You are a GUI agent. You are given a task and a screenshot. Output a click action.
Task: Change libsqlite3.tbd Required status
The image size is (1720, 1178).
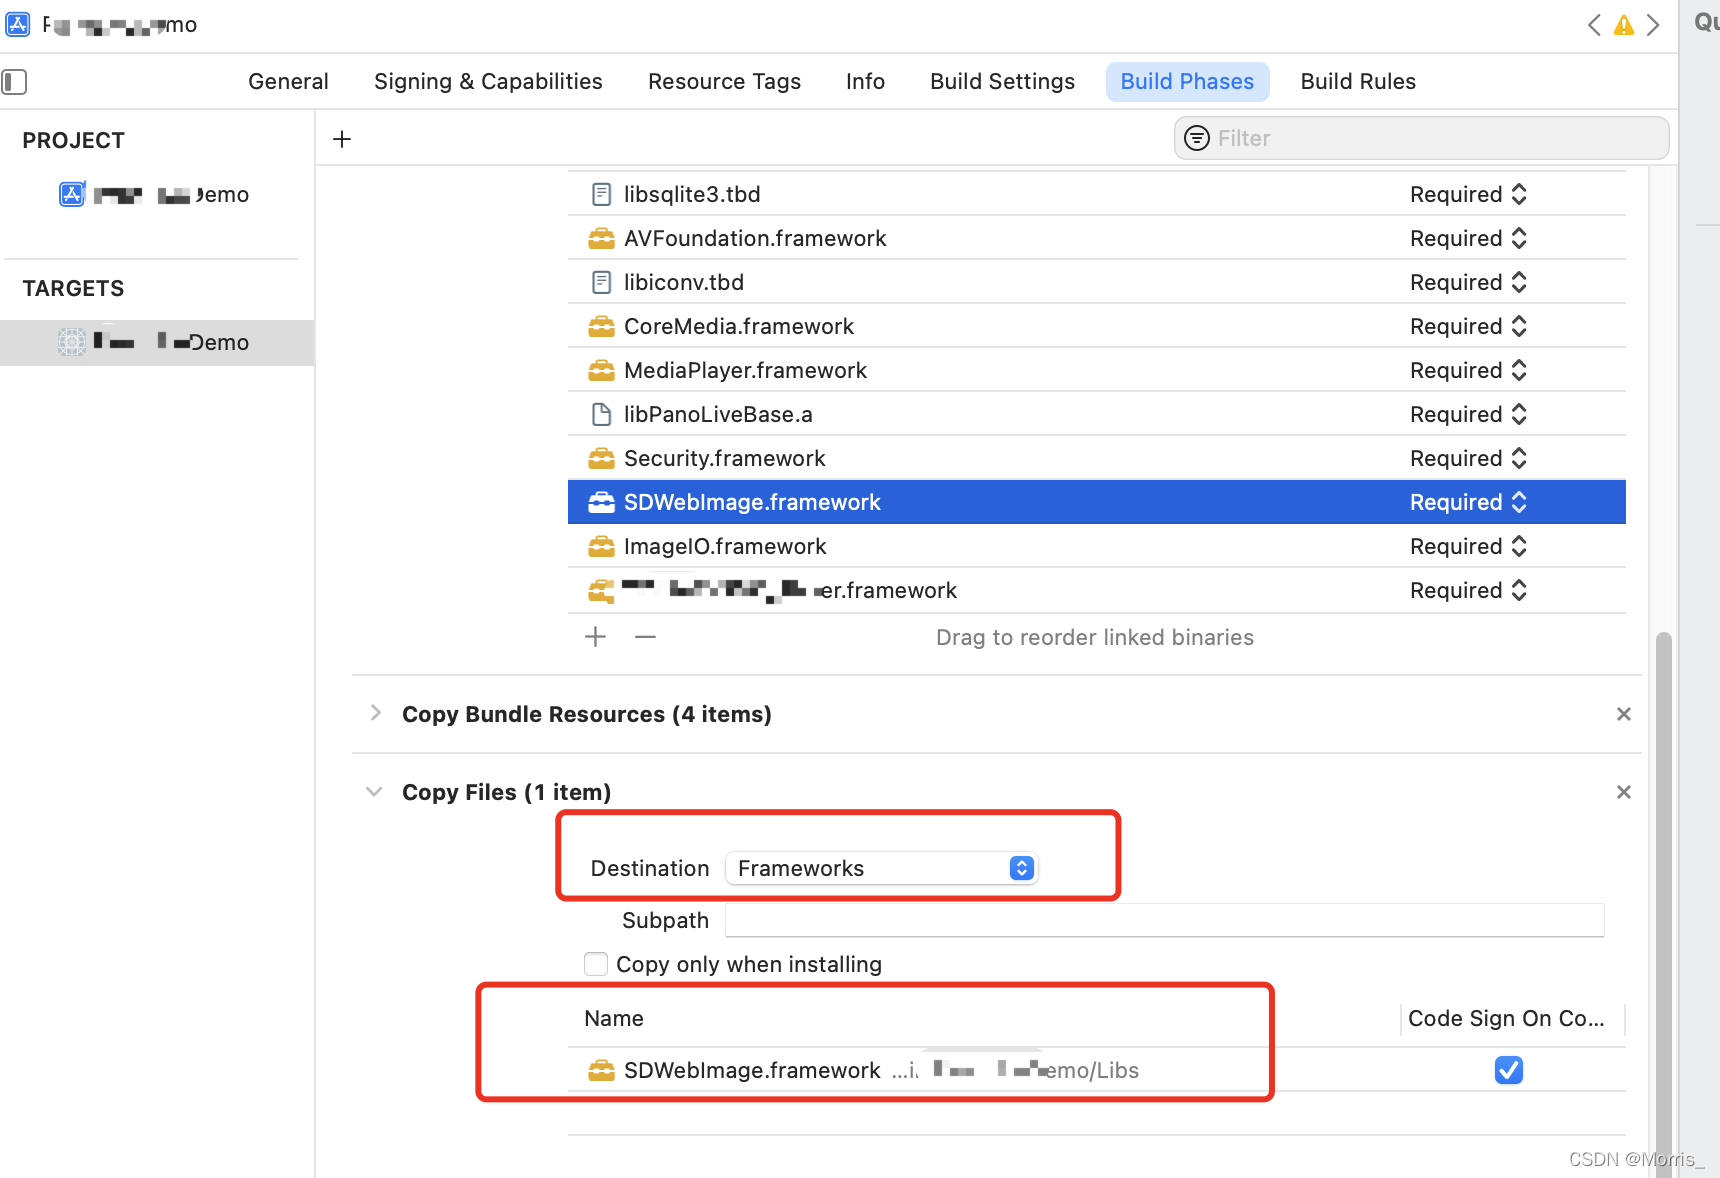pos(1468,194)
